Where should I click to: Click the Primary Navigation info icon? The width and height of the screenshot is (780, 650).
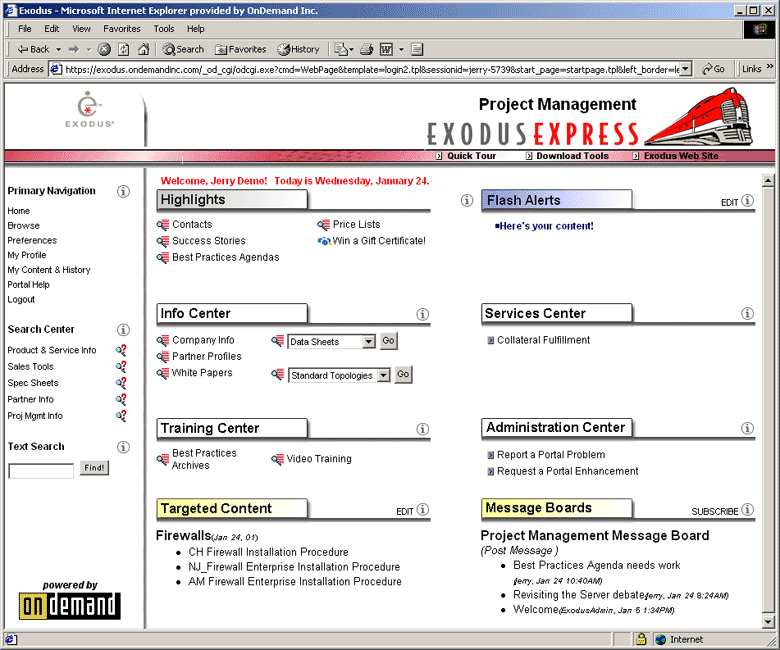click(x=123, y=191)
